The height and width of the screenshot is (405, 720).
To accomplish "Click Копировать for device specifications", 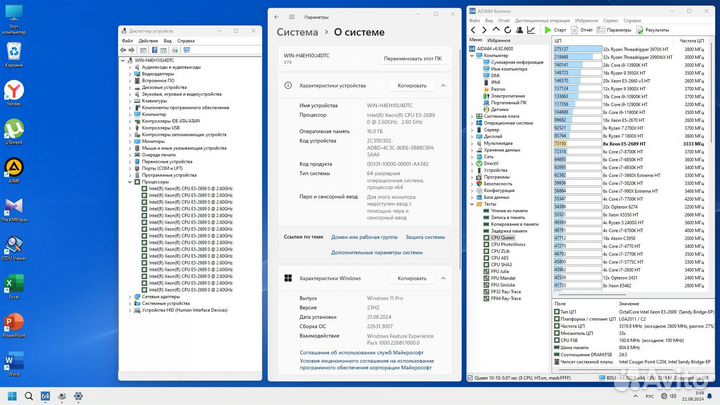I will point(411,85).
